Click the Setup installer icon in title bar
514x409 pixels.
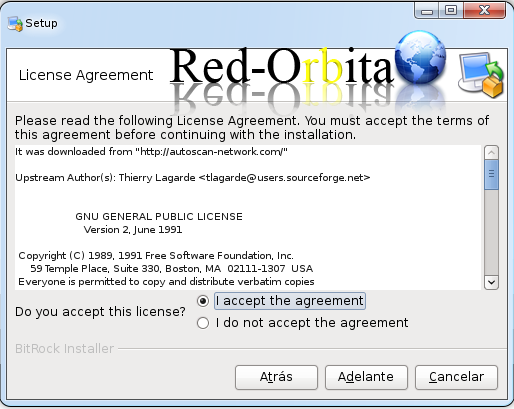coord(15,24)
